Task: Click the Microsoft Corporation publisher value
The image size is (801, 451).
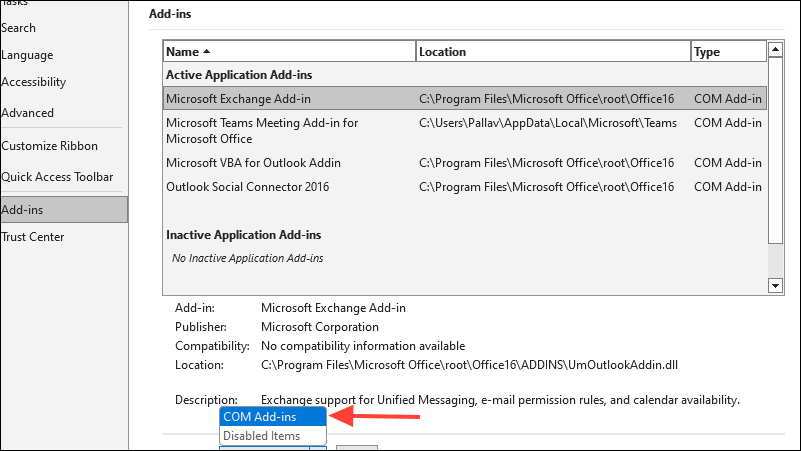Action: 320,327
